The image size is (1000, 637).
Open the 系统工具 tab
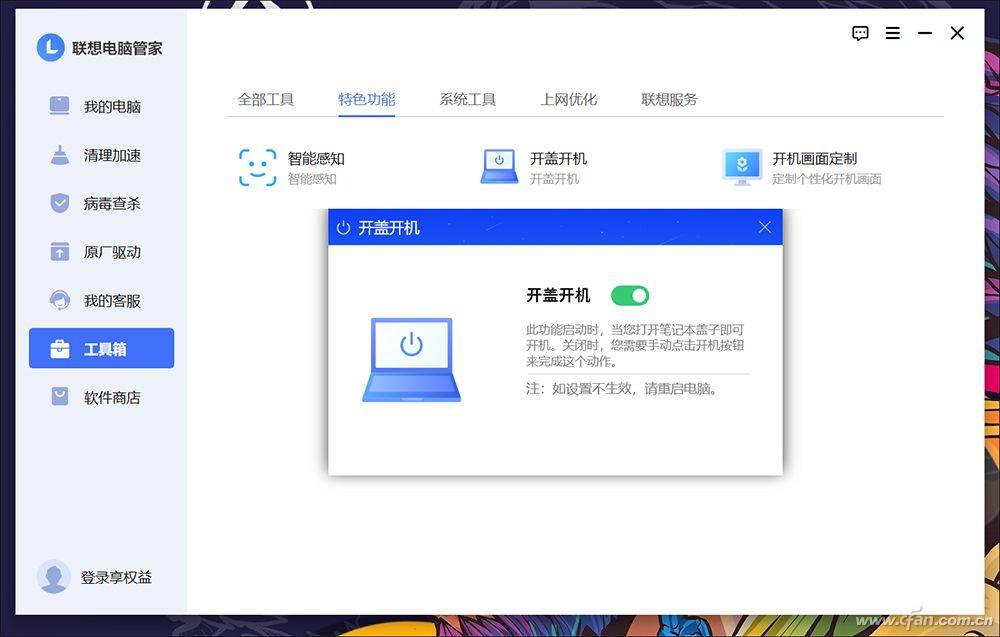click(467, 99)
